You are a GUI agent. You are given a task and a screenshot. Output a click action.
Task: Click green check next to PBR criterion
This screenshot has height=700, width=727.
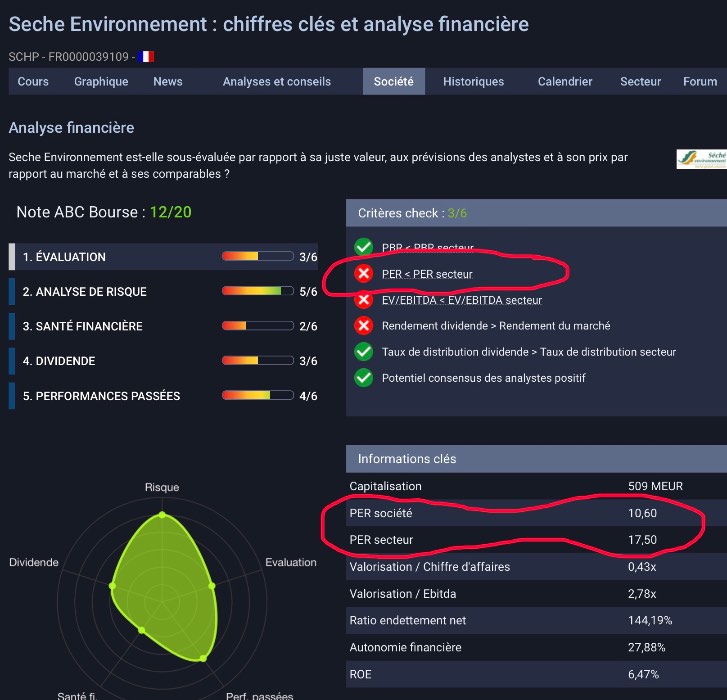364,247
